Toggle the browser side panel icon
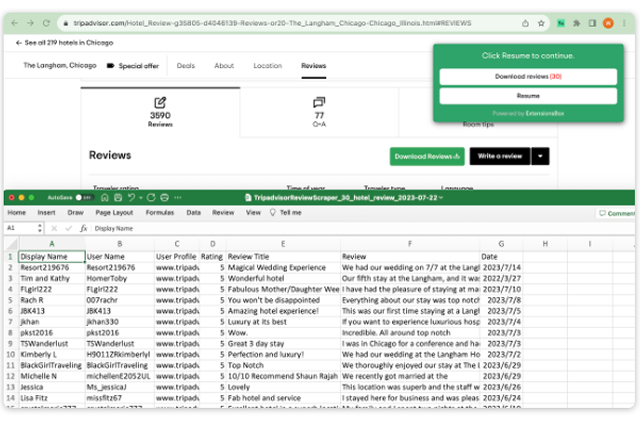This screenshot has height=427, width=640. (592, 23)
